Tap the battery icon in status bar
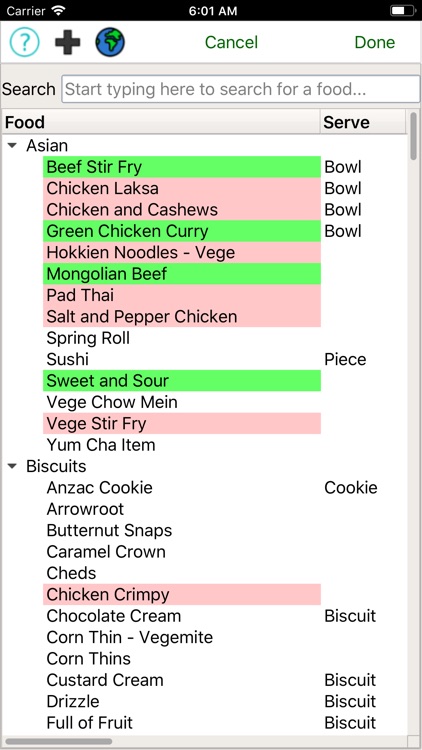Image resolution: width=422 pixels, height=750 pixels. pos(403,10)
